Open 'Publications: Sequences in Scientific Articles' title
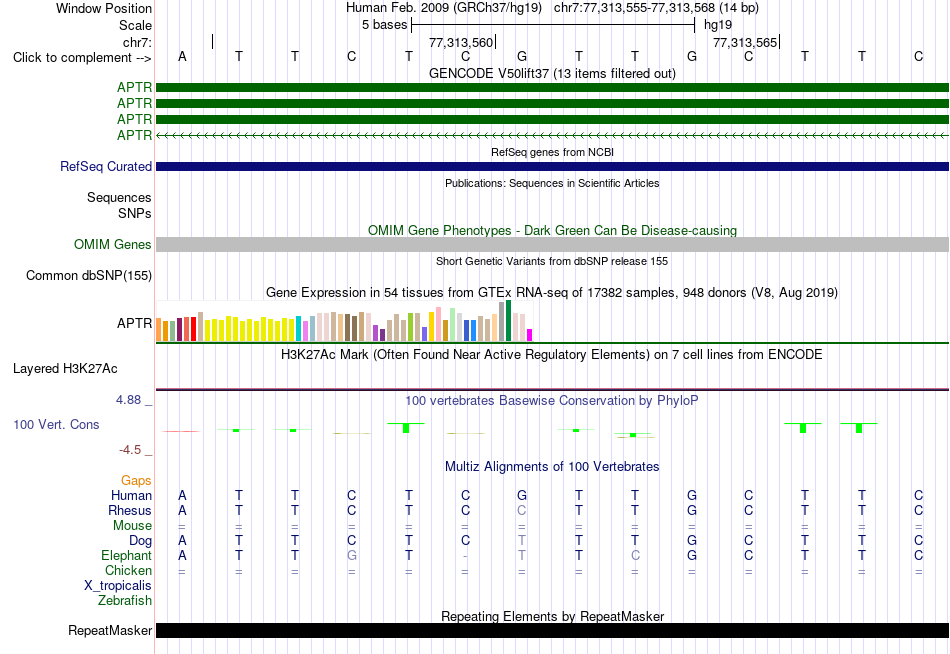 [552, 183]
